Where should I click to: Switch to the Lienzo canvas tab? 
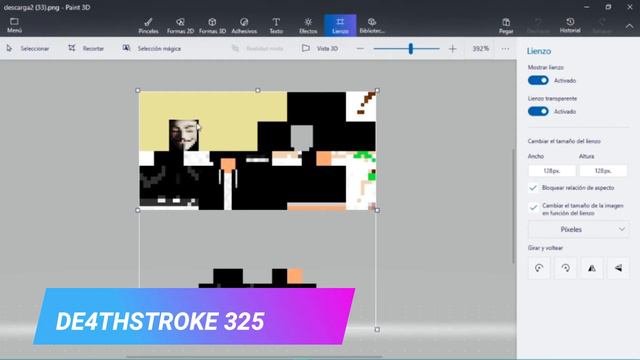point(340,25)
